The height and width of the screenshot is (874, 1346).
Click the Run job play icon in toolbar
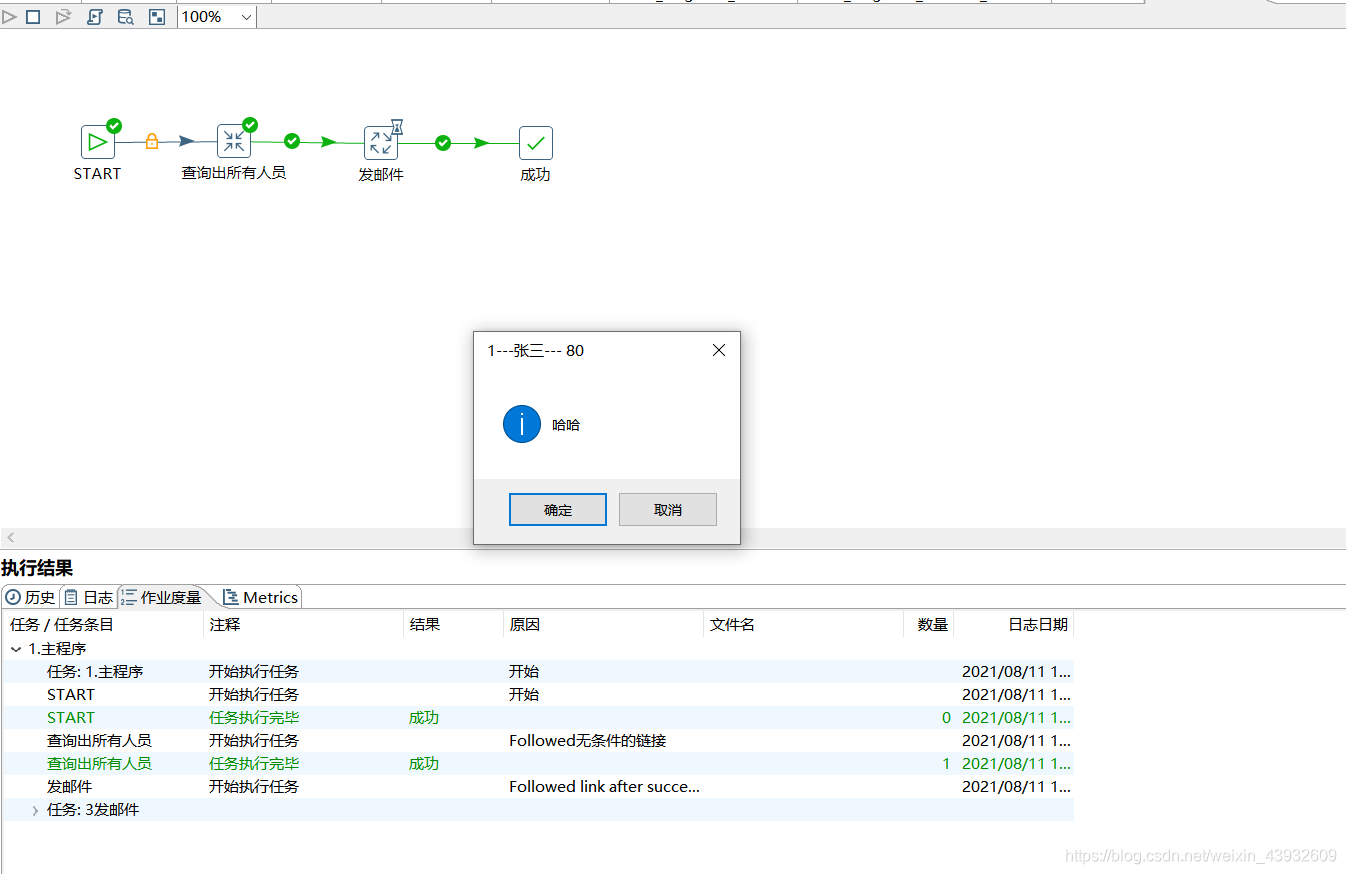click(9, 17)
